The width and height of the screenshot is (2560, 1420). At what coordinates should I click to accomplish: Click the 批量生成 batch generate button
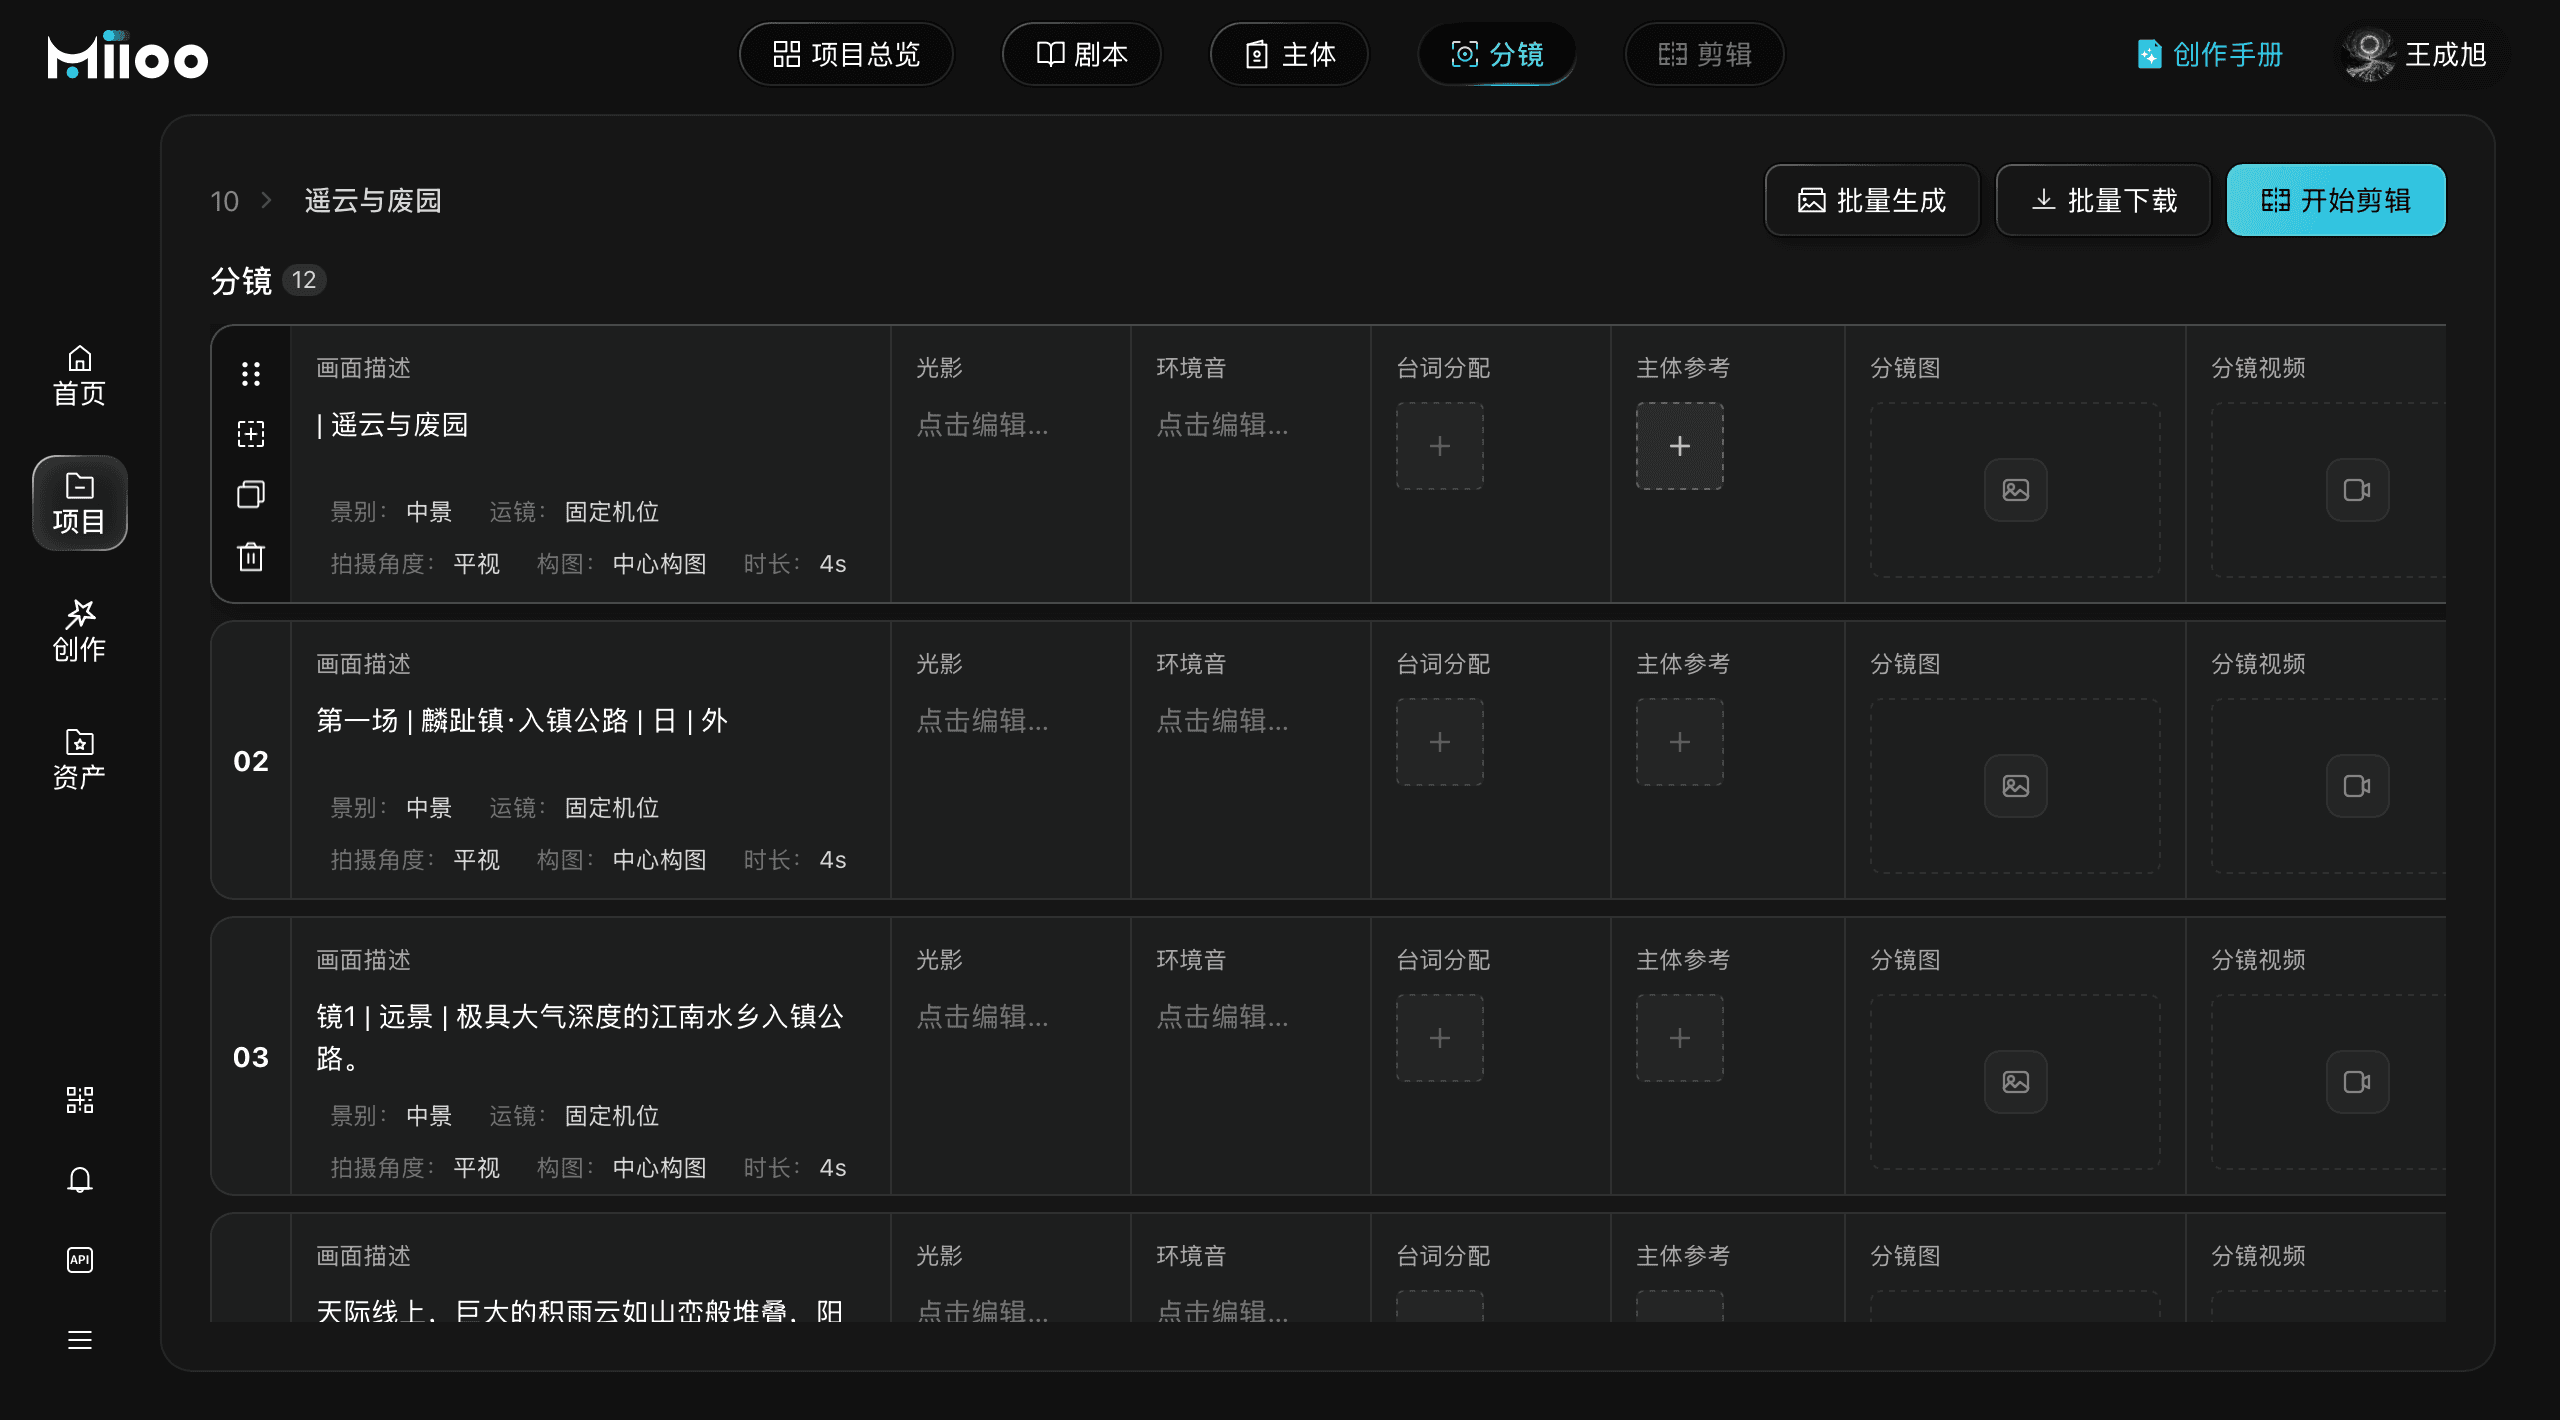(x=1872, y=200)
